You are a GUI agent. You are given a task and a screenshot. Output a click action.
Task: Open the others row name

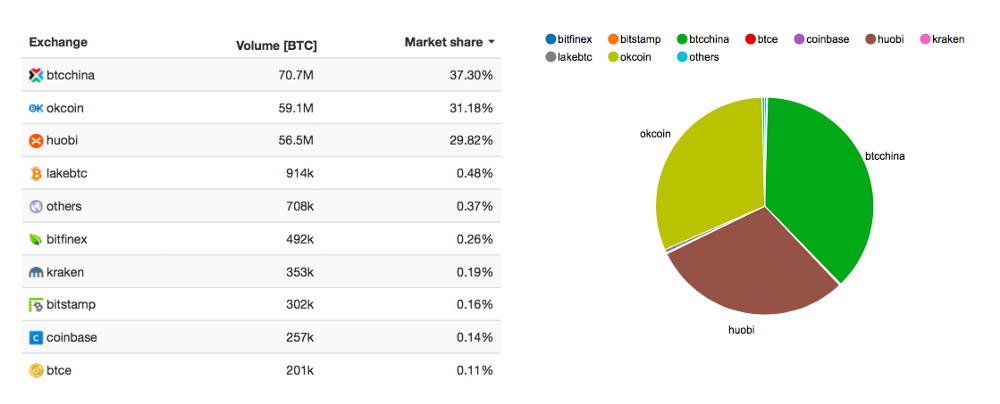(64, 207)
